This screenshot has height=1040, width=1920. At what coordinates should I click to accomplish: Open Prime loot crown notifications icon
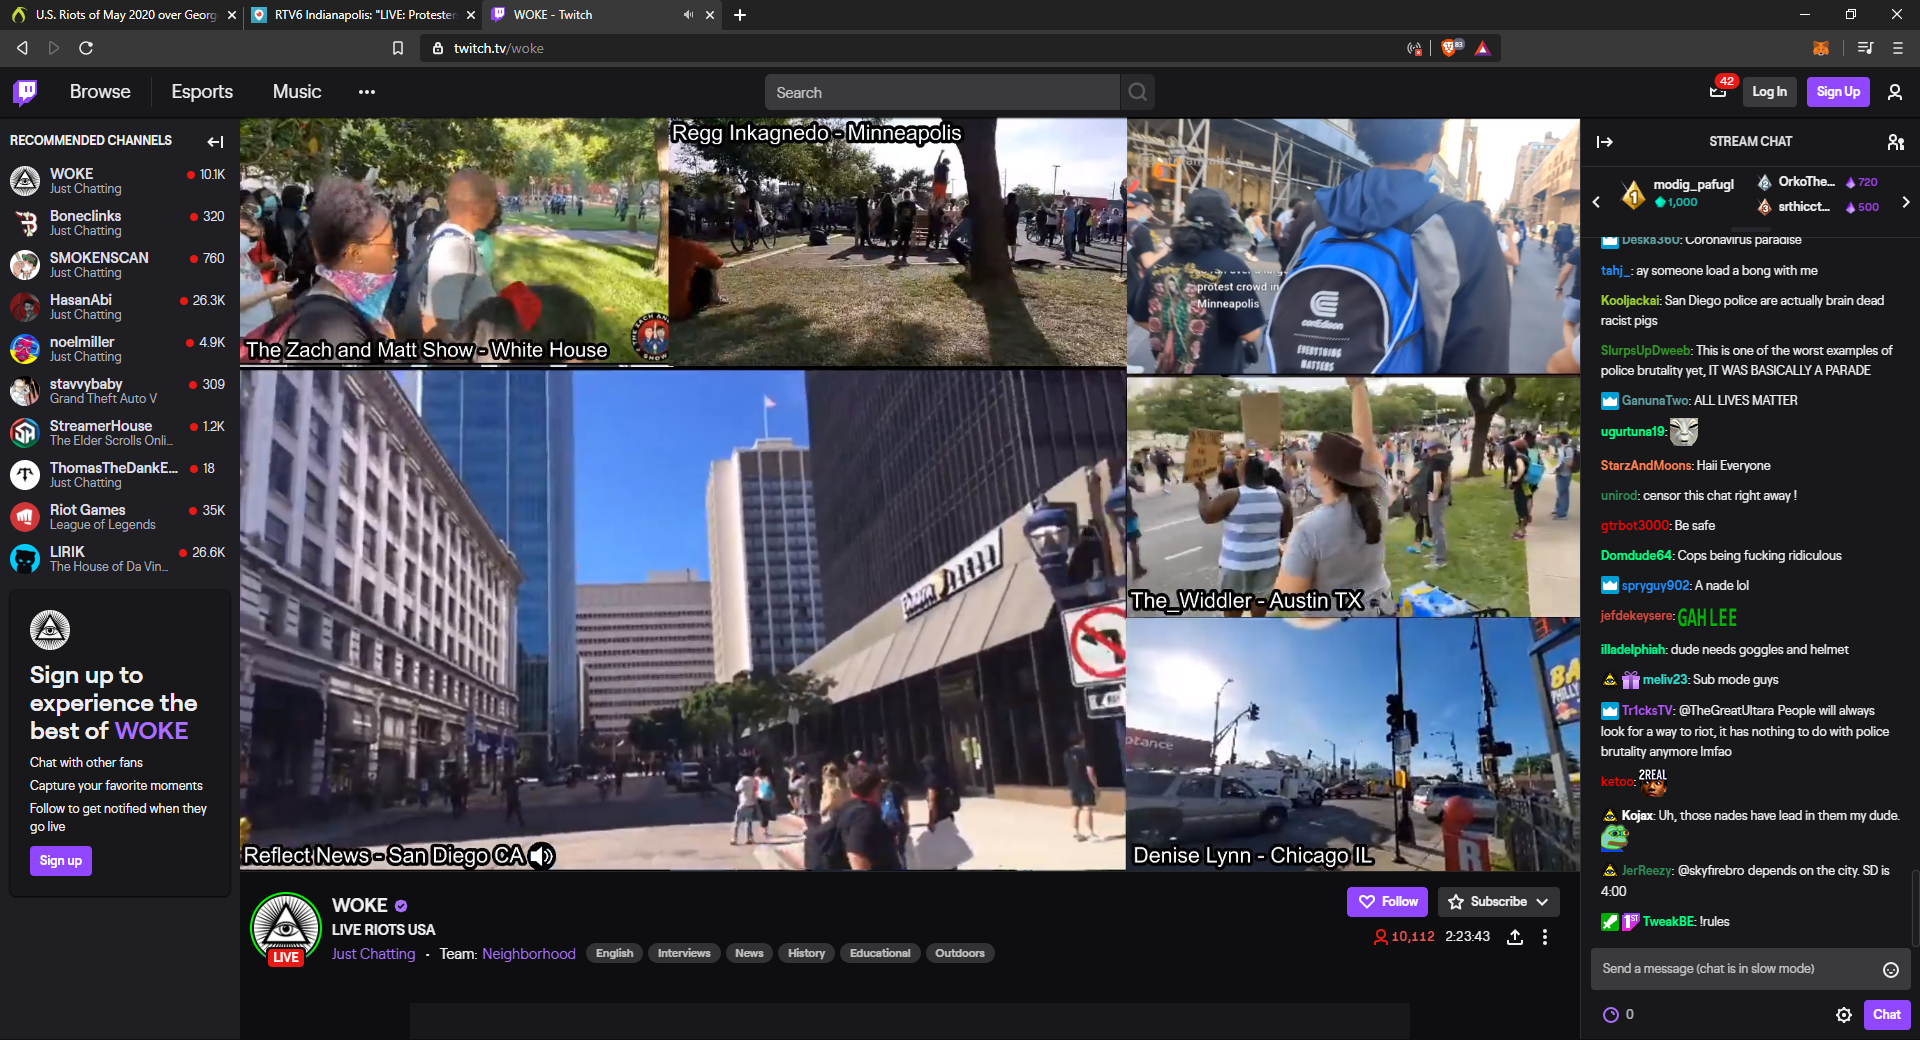1718,92
